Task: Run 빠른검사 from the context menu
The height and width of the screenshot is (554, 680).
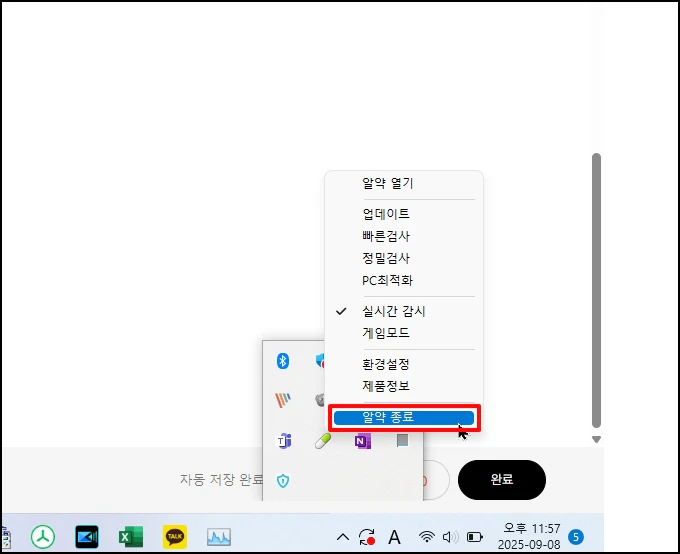Action: click(x=404, y=236)
